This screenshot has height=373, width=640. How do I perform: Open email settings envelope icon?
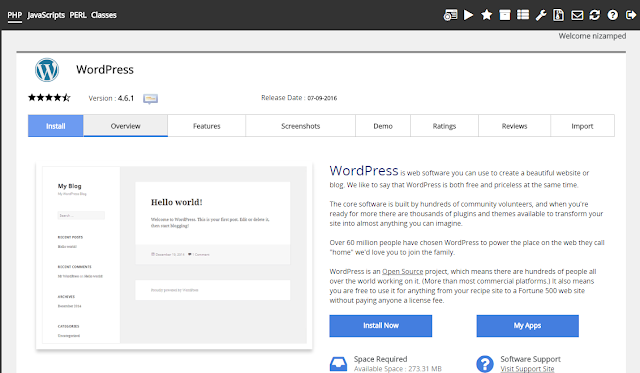(577, 16)
